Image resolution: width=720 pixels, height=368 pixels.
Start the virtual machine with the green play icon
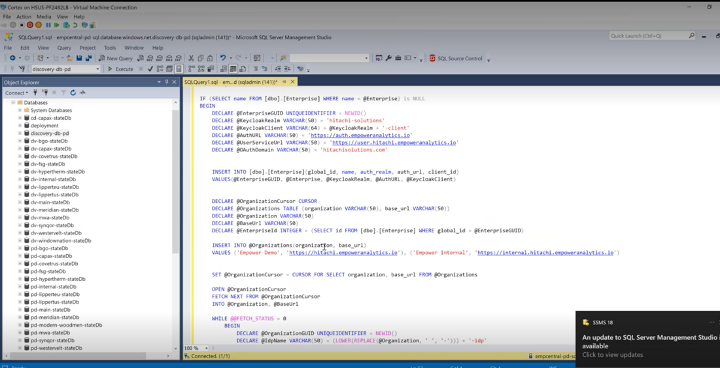(56, 25)
